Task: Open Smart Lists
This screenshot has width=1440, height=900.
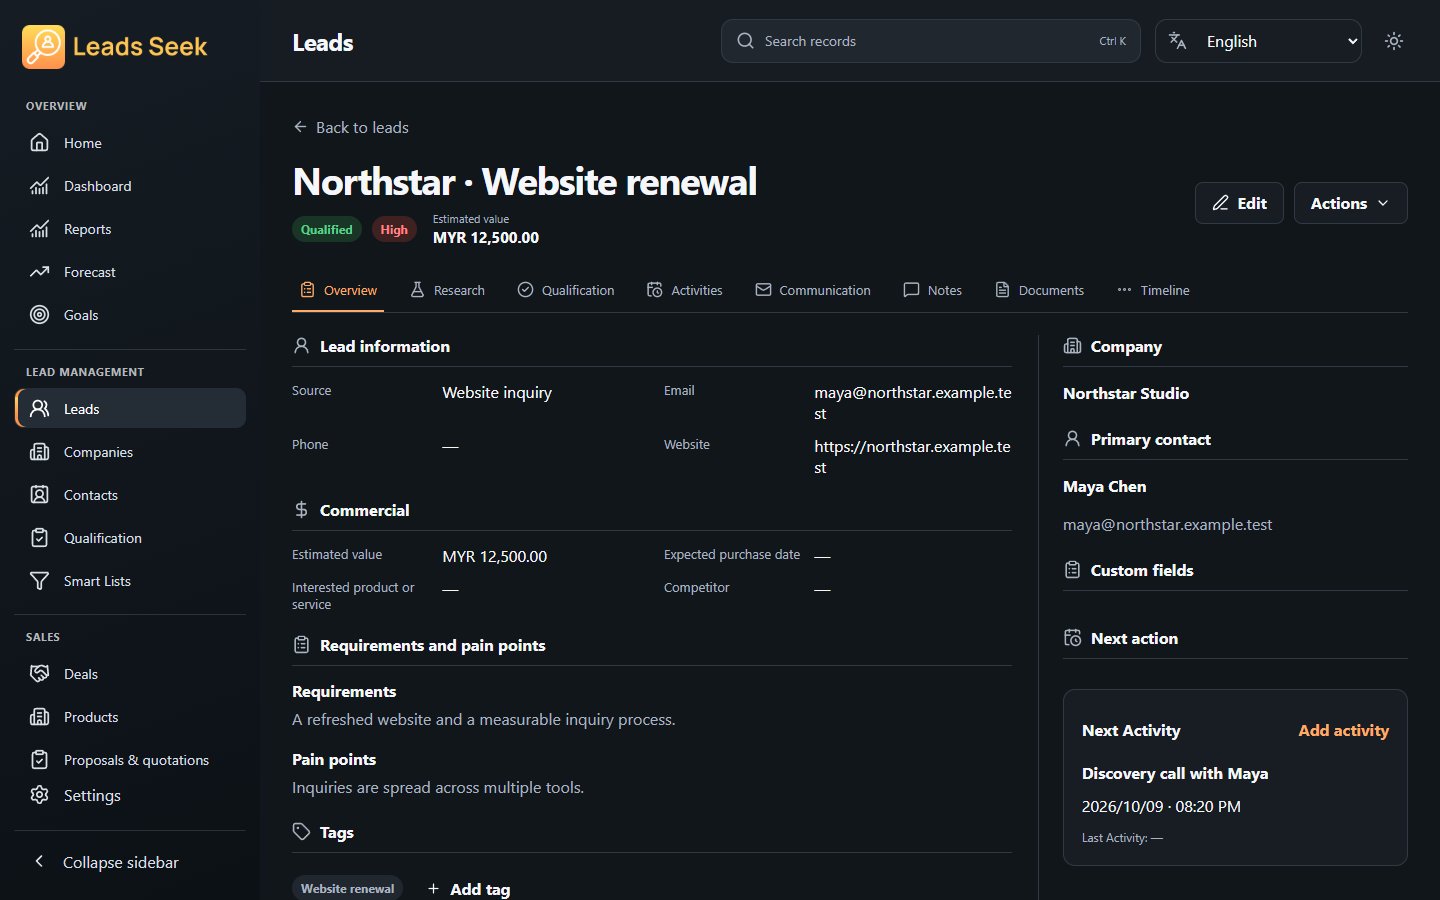Action: pyautogui.click(x=130, y=581)
